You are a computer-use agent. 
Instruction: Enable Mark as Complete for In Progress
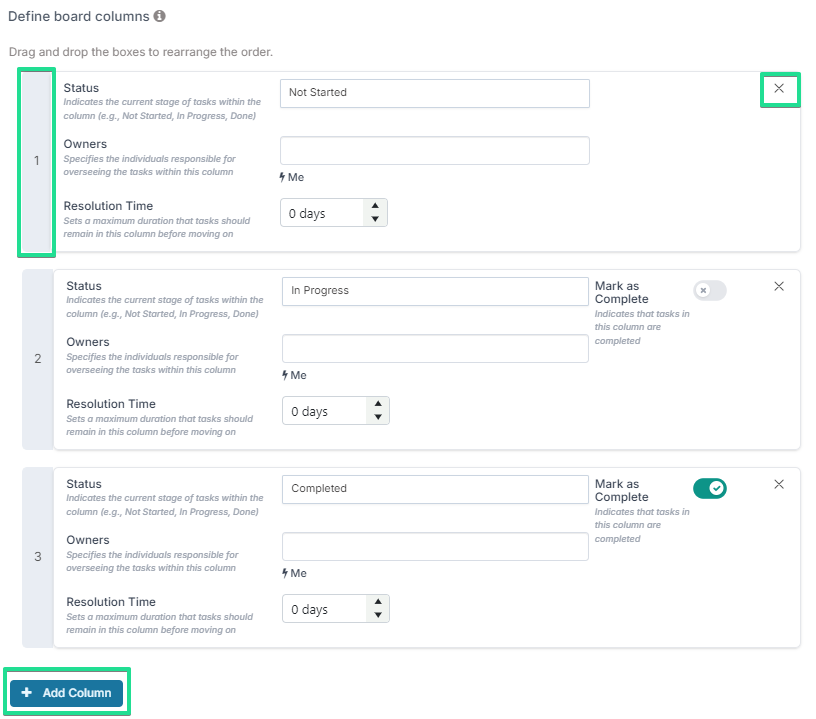point(710,290)
